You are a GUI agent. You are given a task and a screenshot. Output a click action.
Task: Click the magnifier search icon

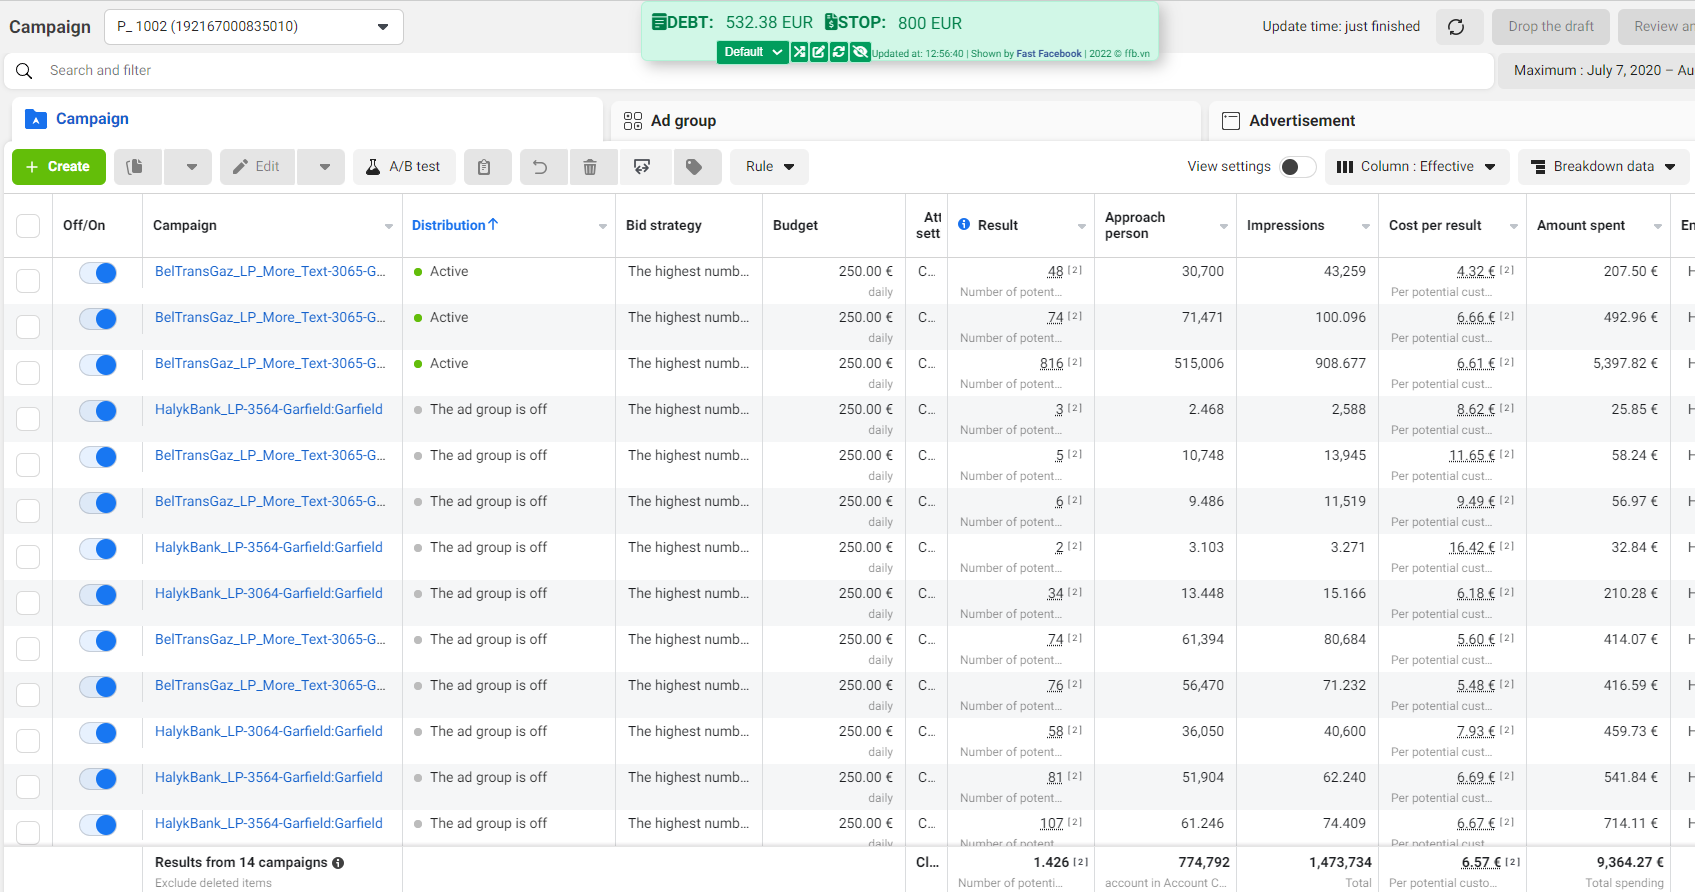(x=24, y=71)
